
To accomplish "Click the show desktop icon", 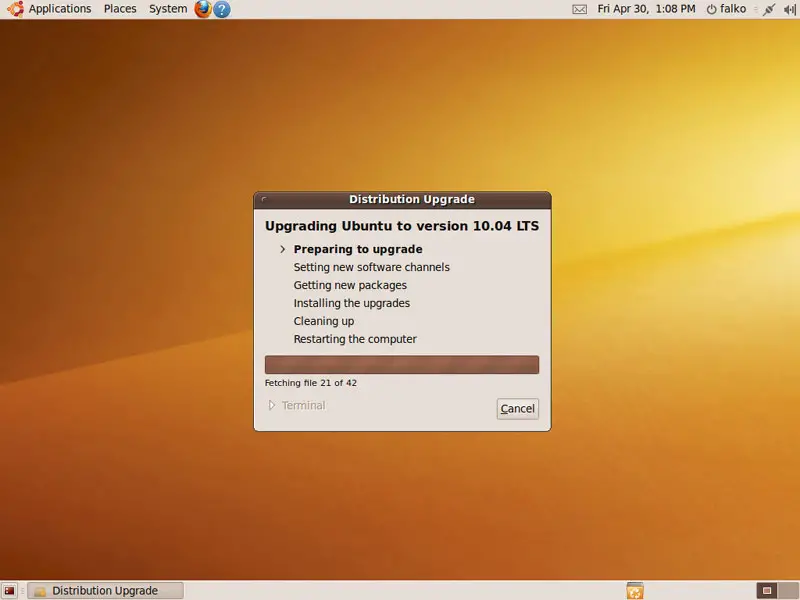I will tap(10, 591).
